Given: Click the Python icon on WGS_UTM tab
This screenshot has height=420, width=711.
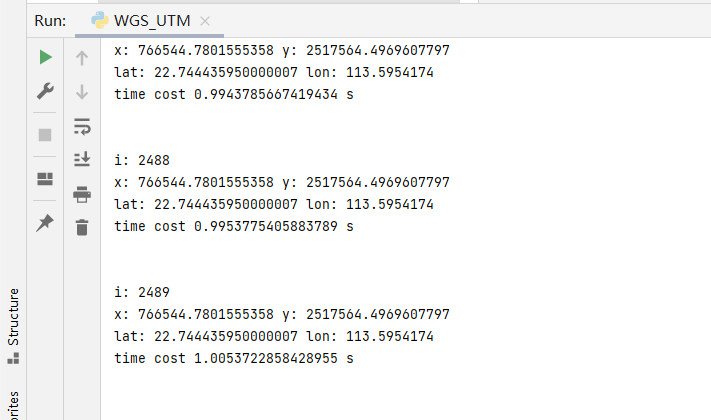Looking at the screenshot, I should (x=100, y=20).
